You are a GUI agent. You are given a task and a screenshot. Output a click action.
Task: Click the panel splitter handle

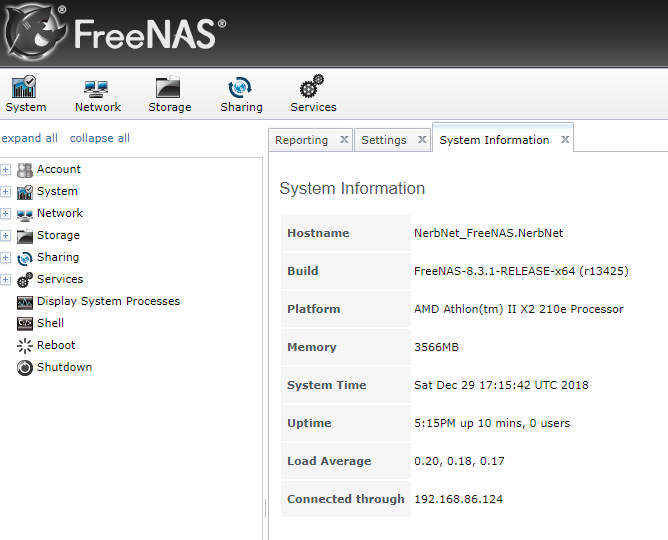(265, 509)
